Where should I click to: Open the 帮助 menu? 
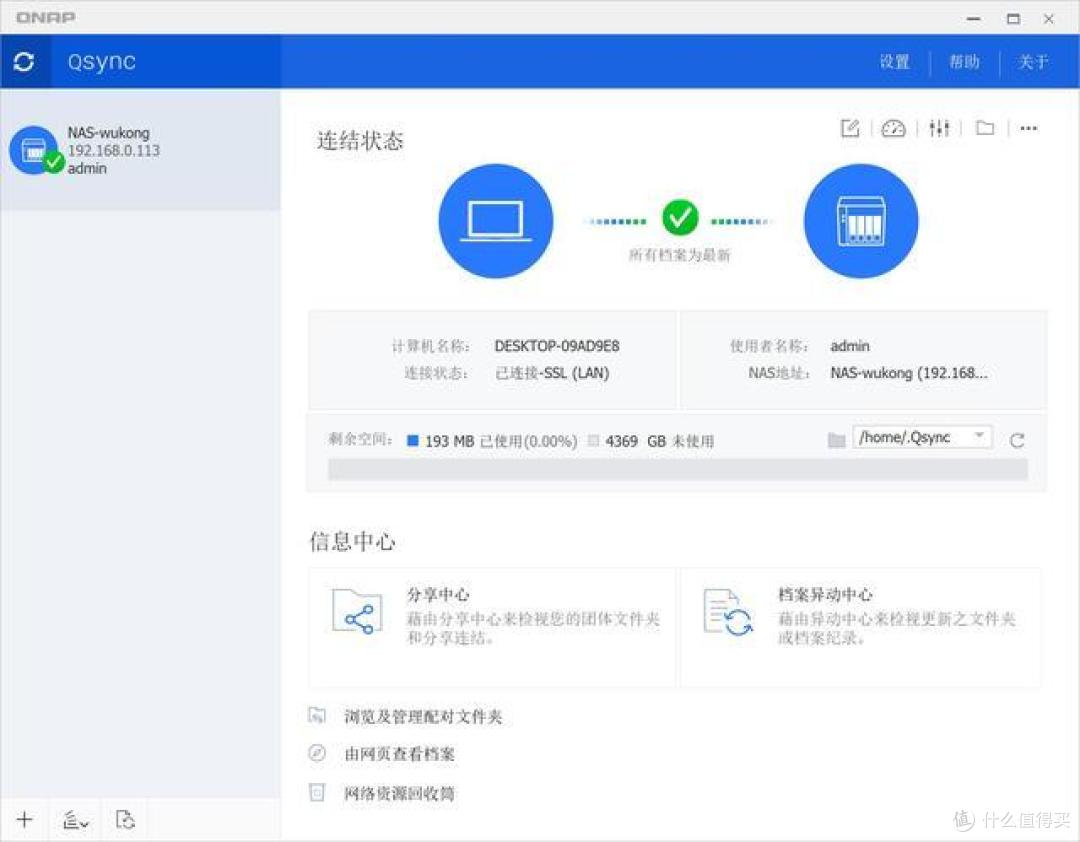tap(964, 62)
